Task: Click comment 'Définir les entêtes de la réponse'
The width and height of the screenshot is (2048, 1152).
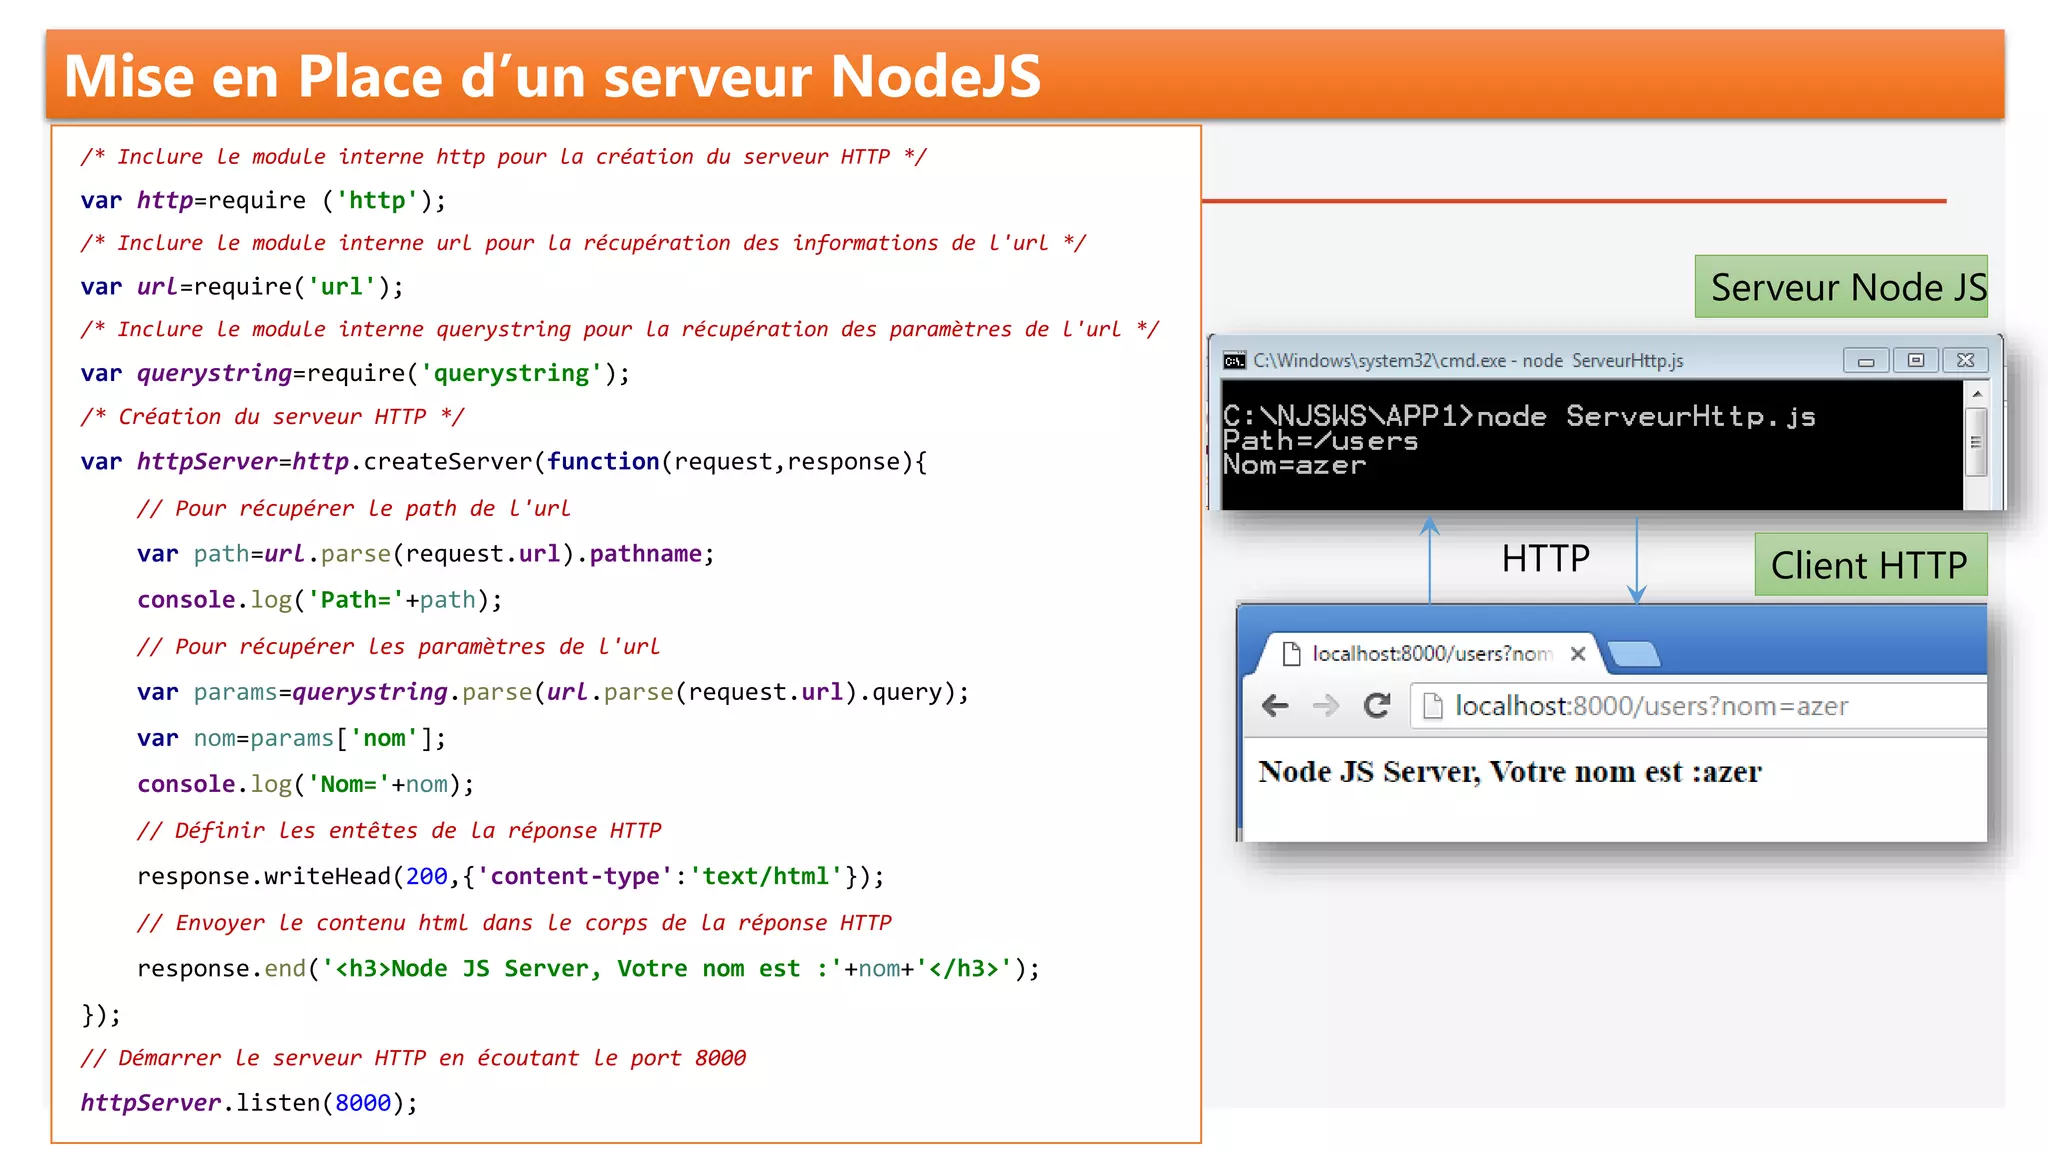Action: [x=399, y=830]
